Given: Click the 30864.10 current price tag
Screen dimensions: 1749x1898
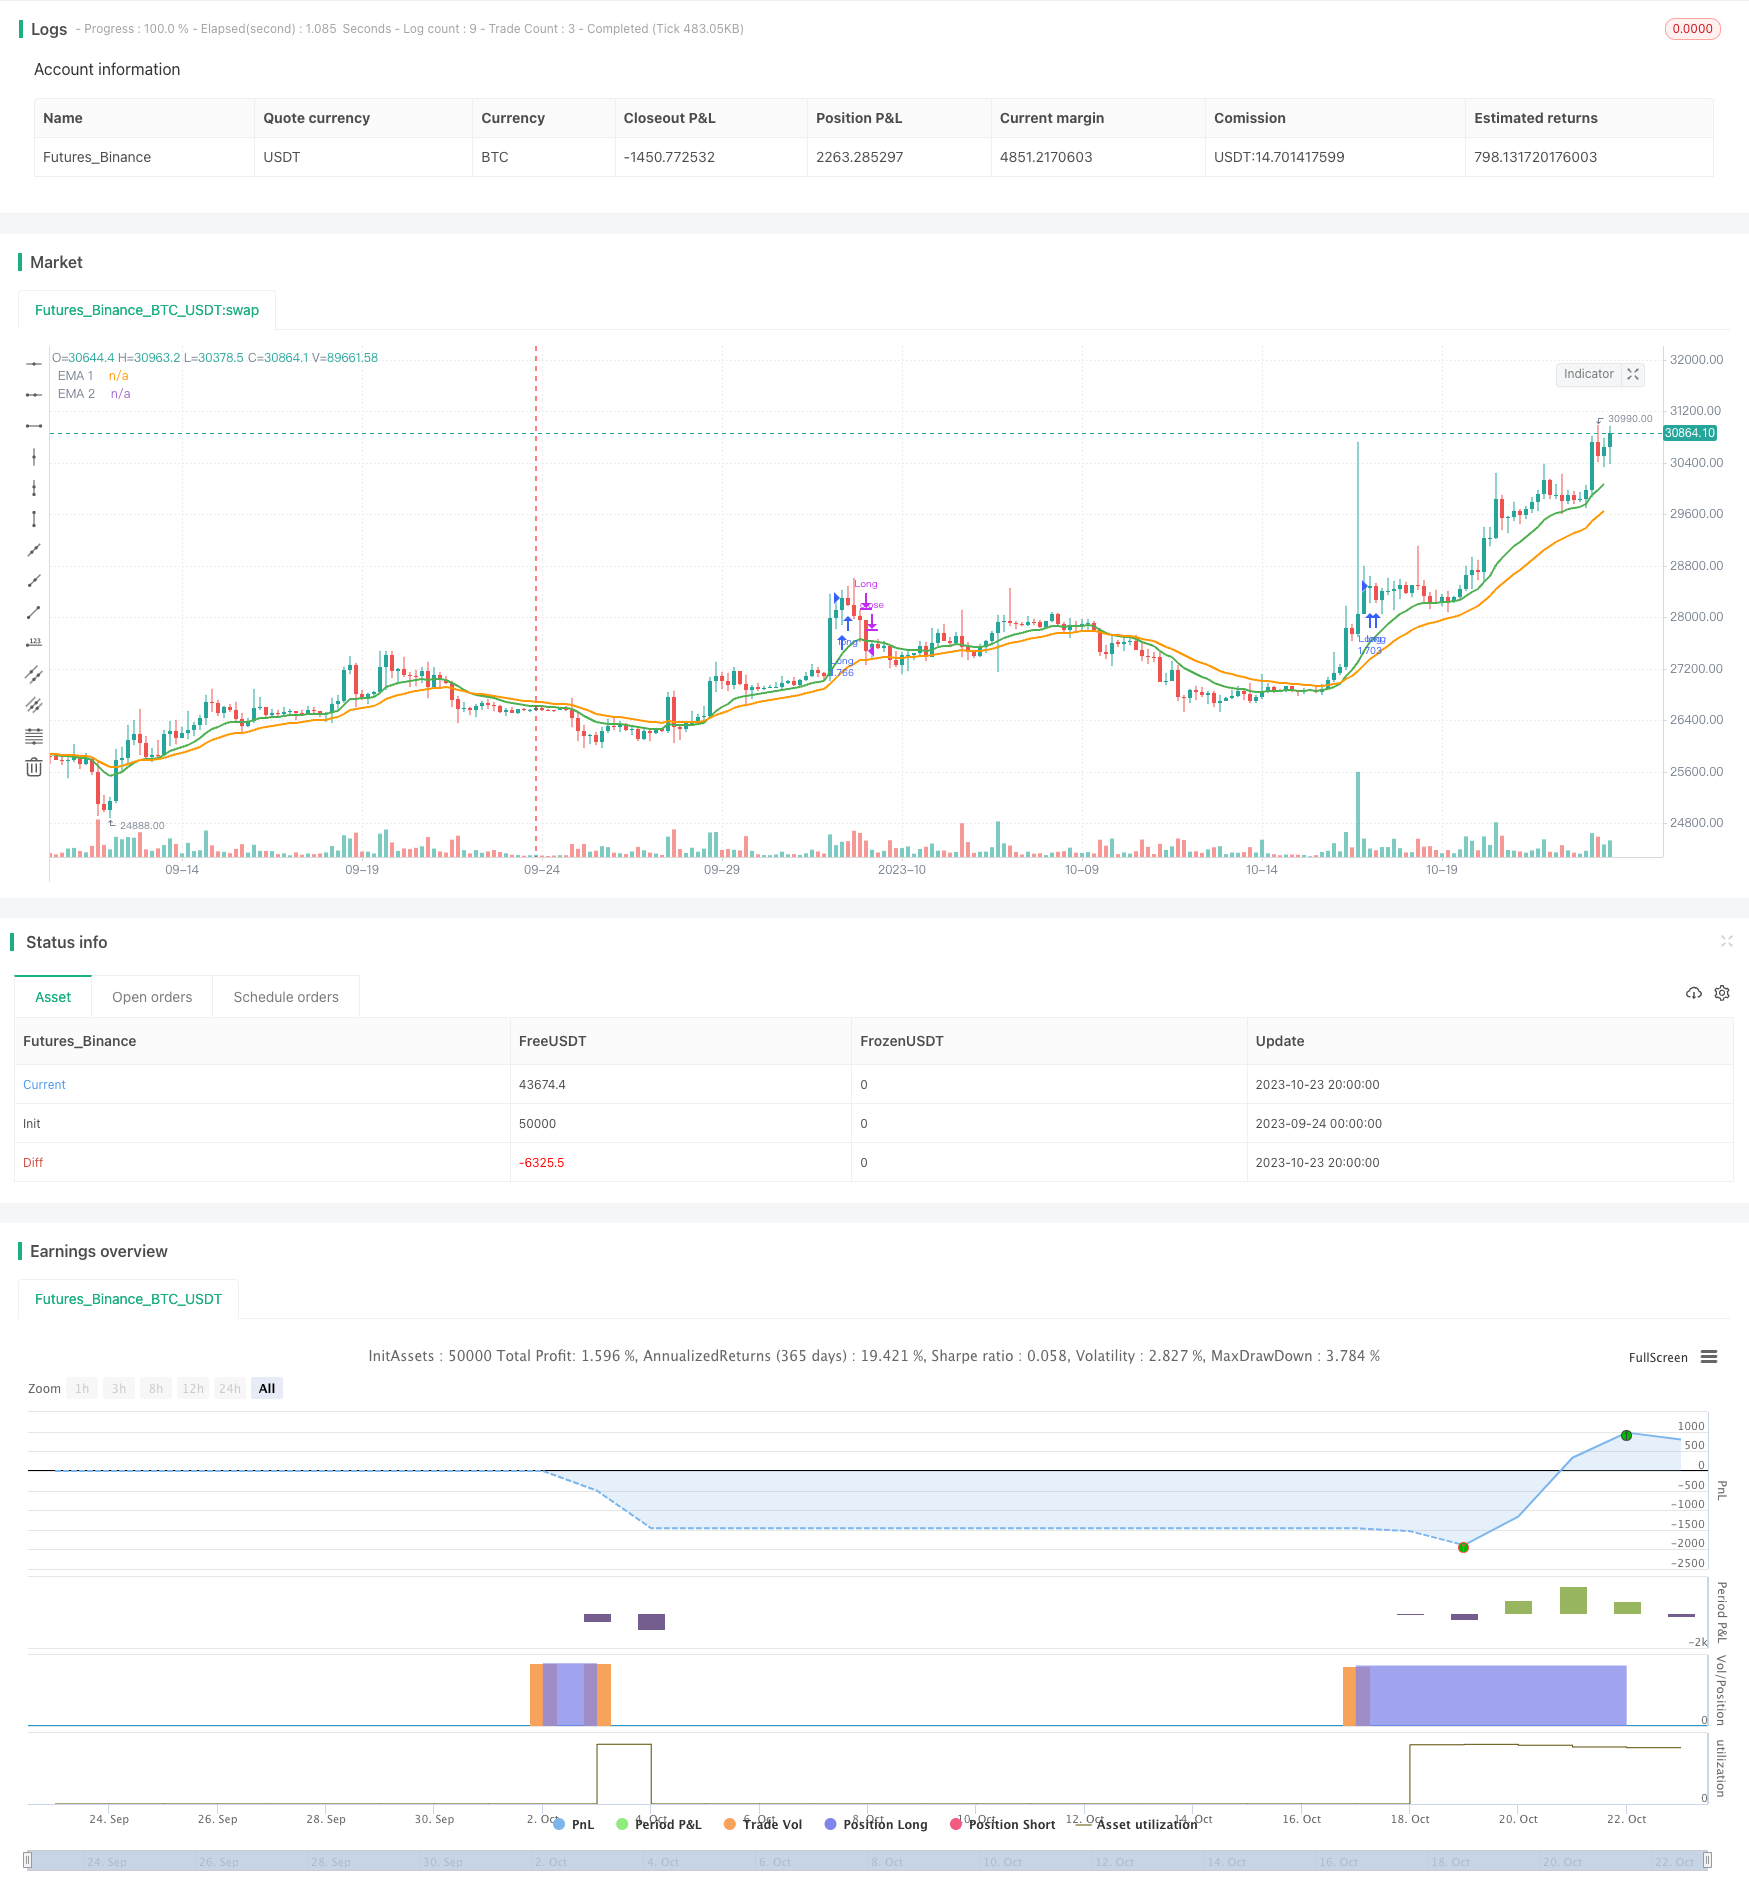Looking at the screenshot, I should click(x=1690, y=433).
